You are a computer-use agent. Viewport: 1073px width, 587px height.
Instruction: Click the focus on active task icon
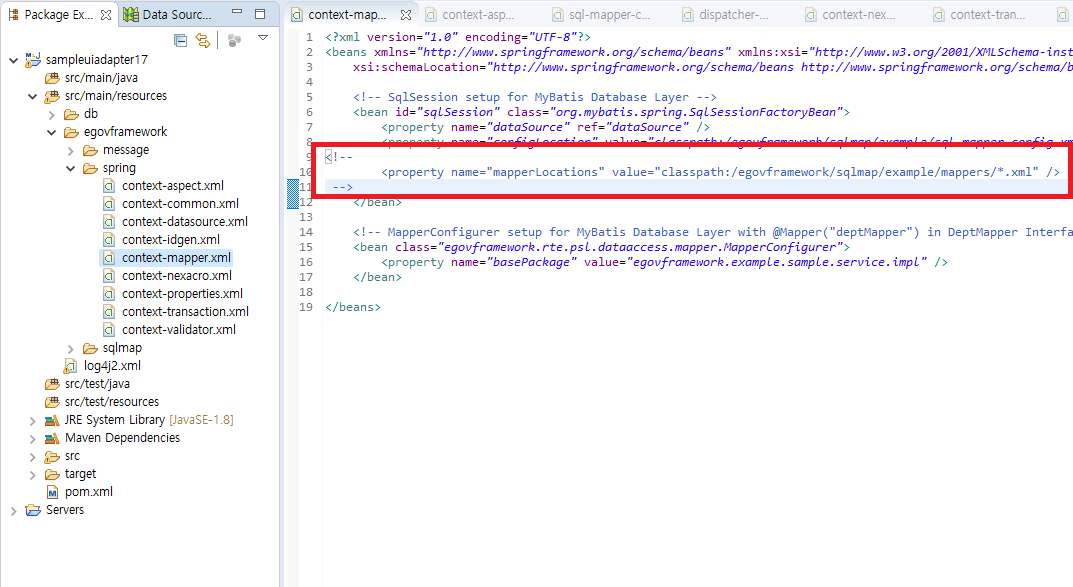pos(234,40)
